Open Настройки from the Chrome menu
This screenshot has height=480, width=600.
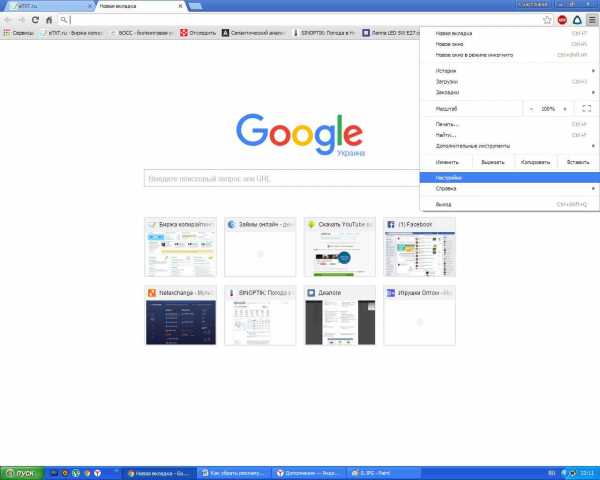tap(509, 178)
